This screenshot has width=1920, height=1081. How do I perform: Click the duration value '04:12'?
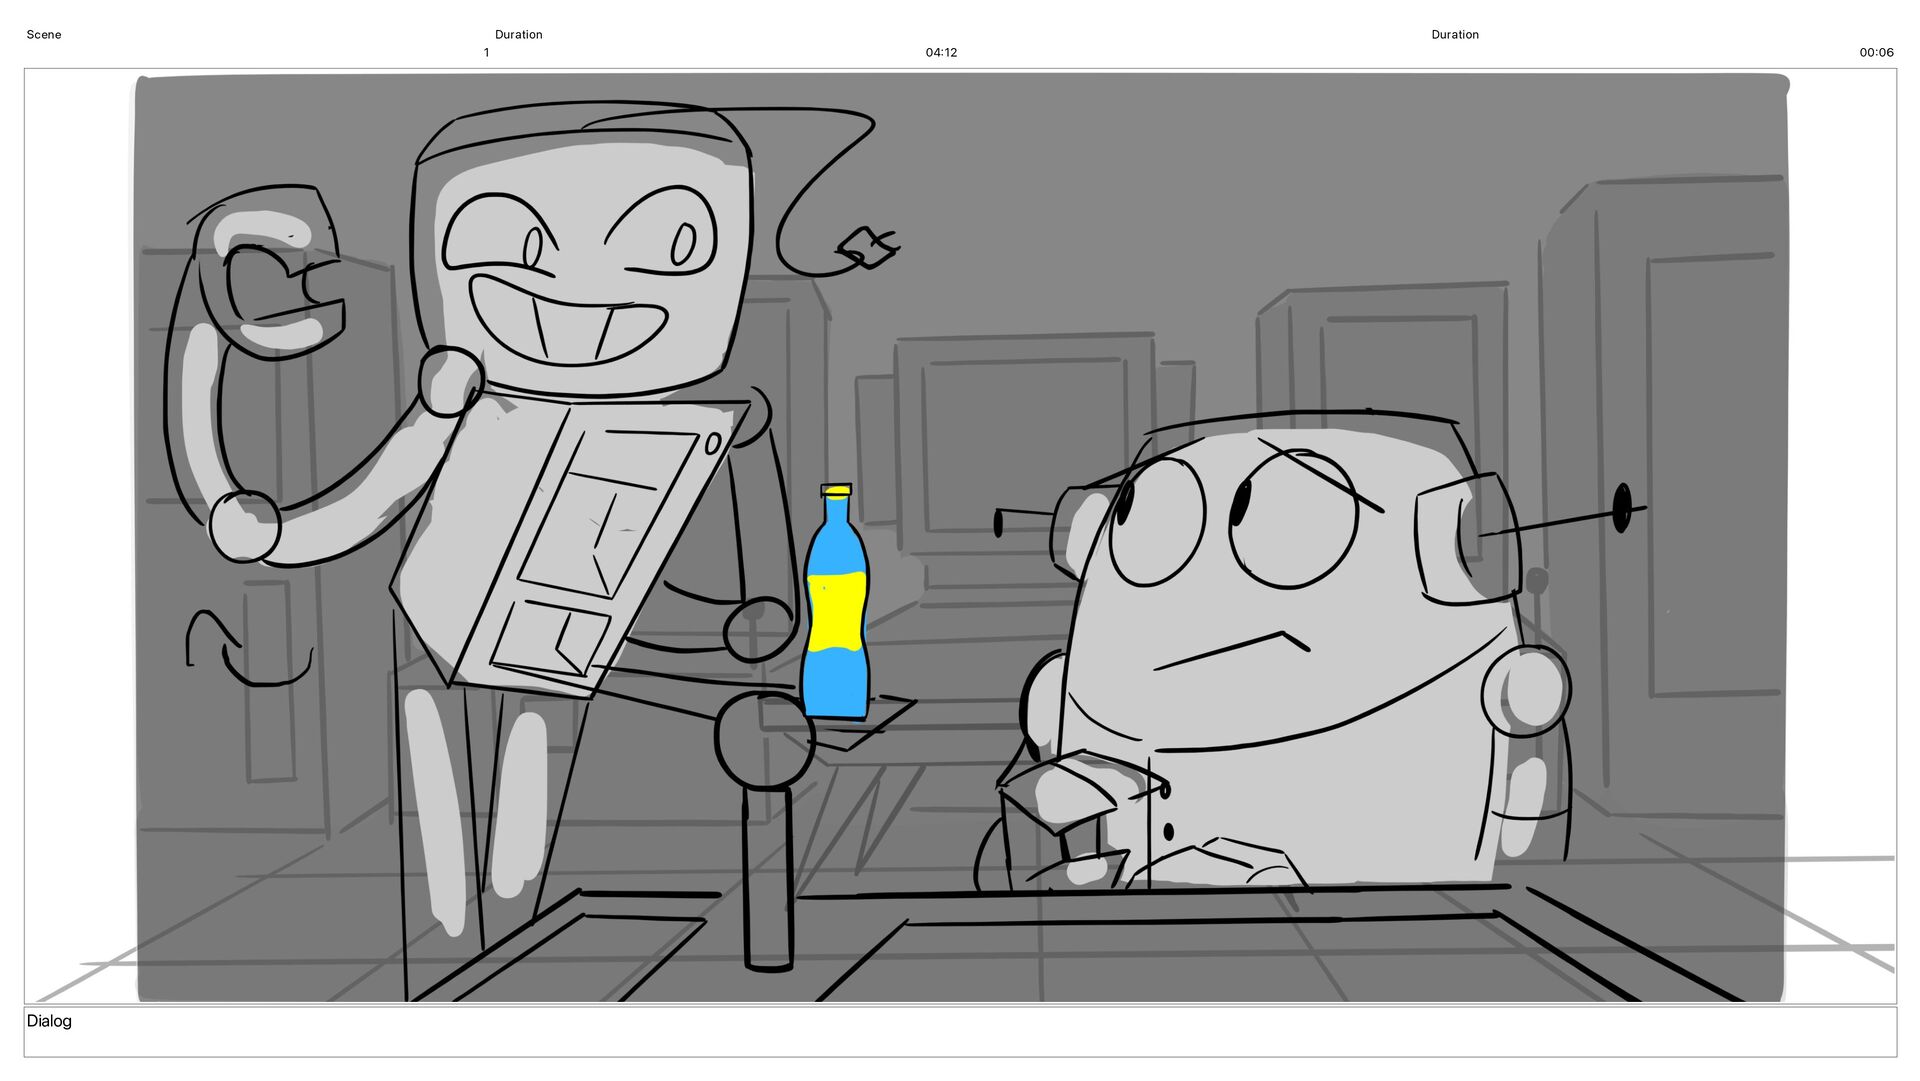pos(941,53)
